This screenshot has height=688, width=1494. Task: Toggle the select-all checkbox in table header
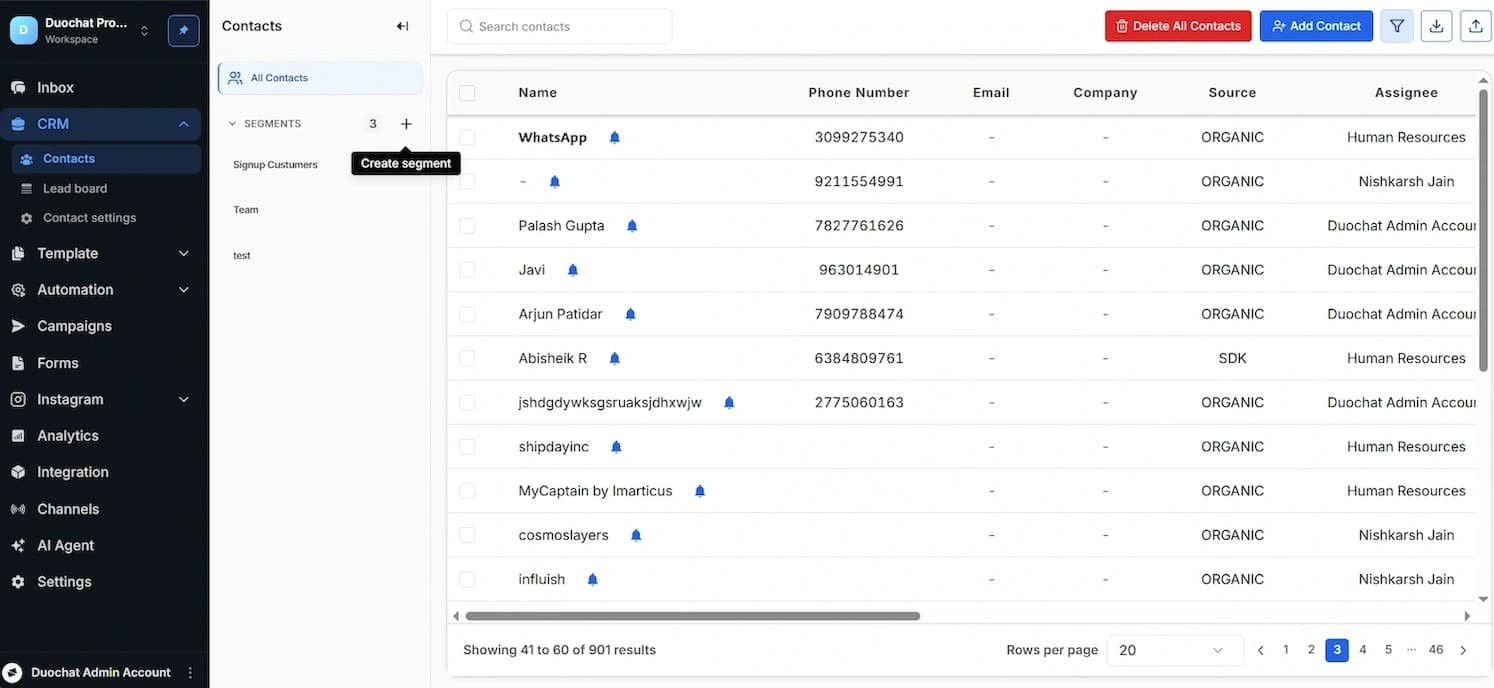467,93
